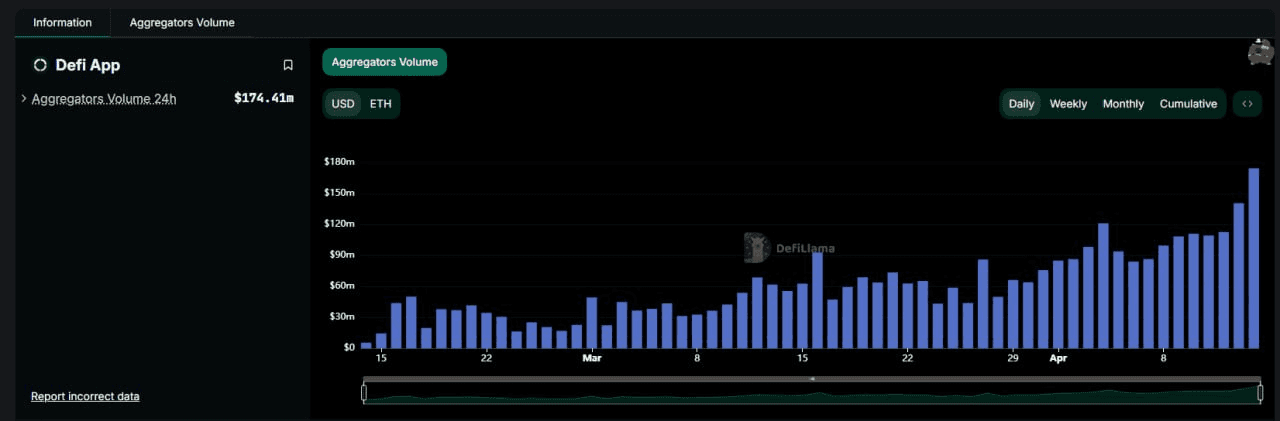The image size is (1280, 421).
Task: Click the tallest bar at the chart's end
Action: pyautogui.click(x=1253, y=257)
